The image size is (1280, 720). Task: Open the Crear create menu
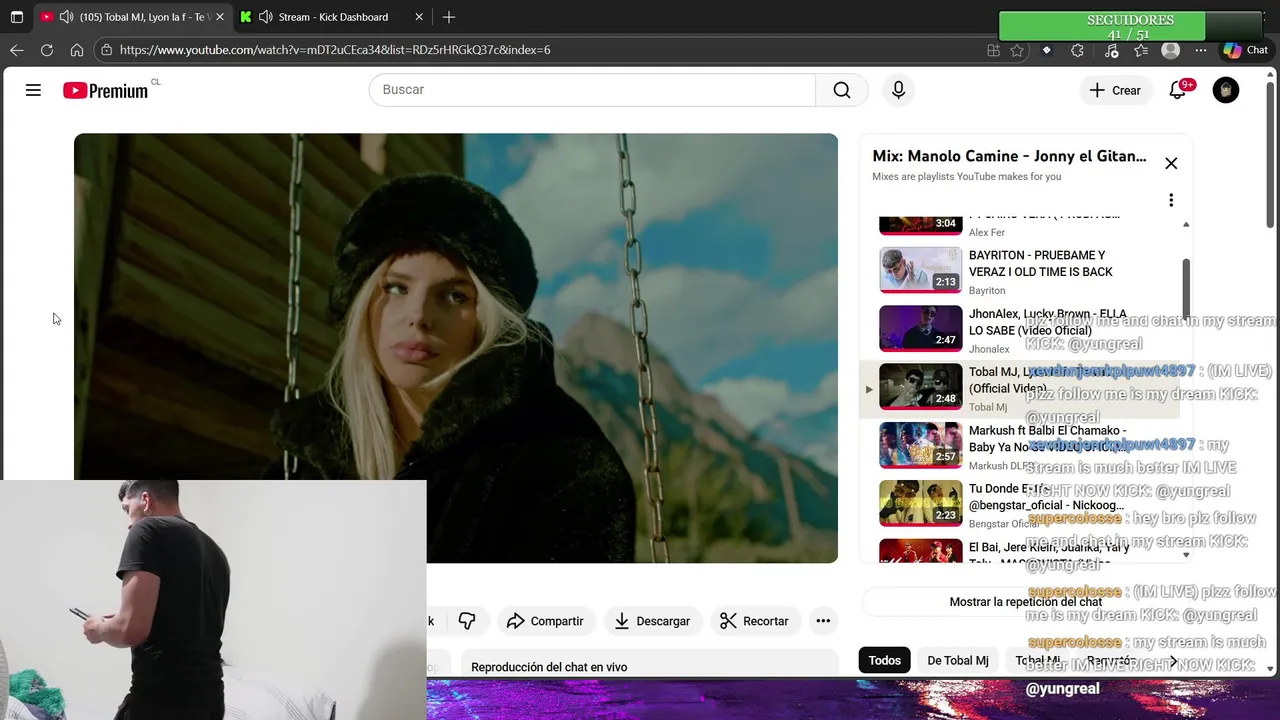pos(1115,90)
